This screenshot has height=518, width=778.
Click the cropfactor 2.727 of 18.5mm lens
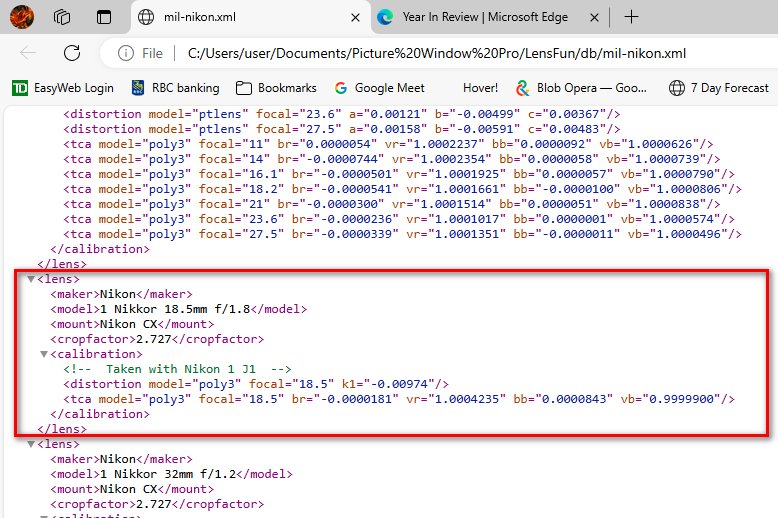(153, 339)
